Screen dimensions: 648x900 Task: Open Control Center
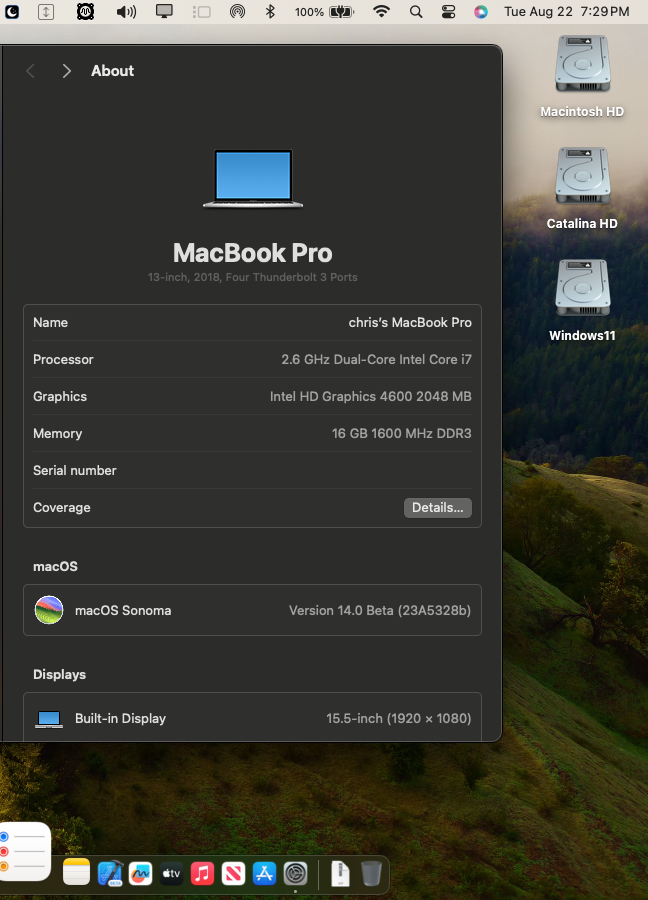click(x=448, y=11)
